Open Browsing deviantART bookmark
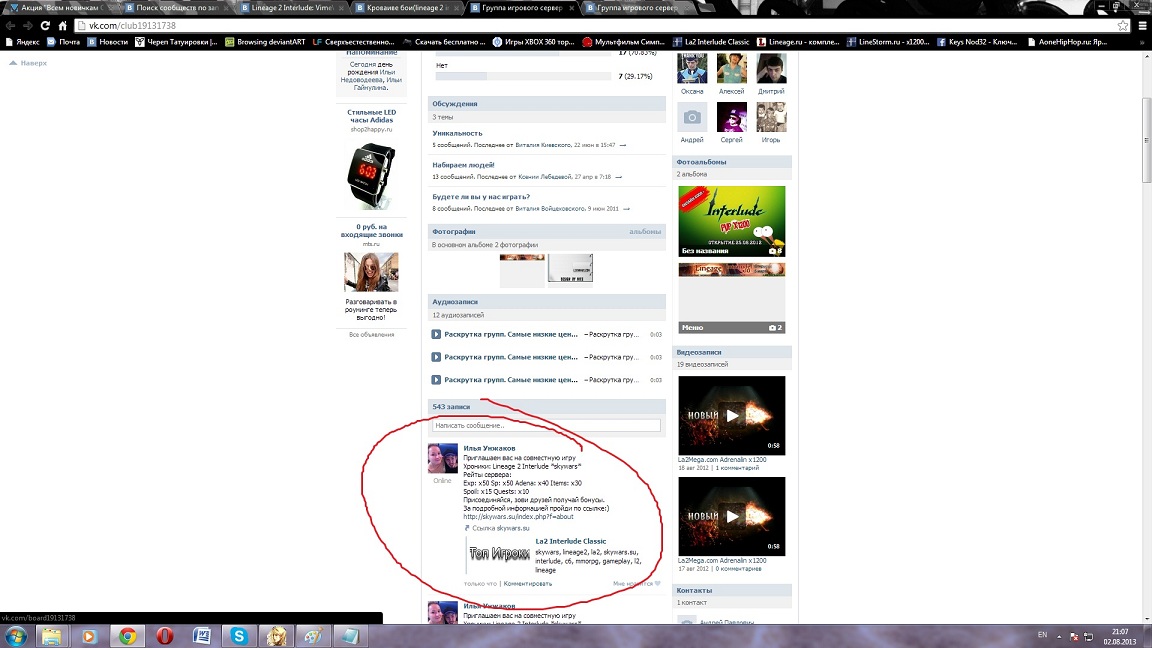 click(265, 42)
